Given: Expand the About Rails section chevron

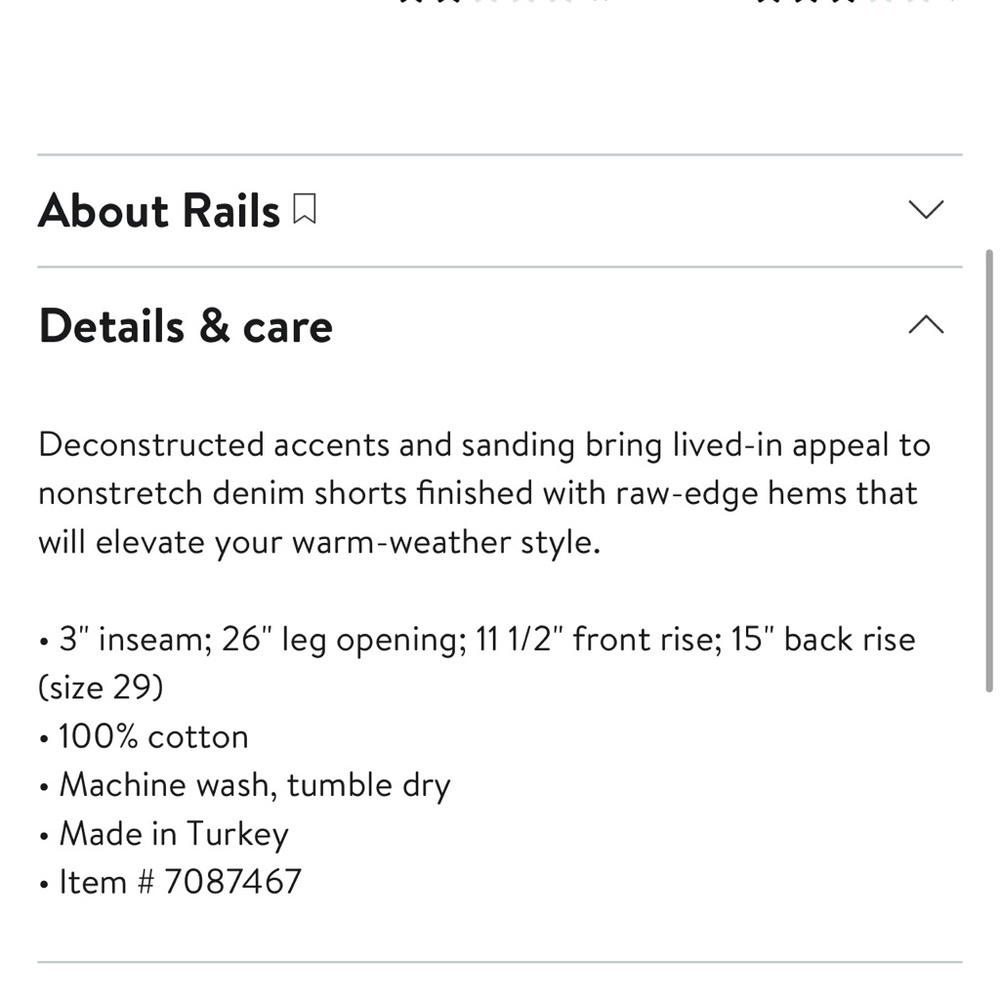Looking at the screenshot, I should point(925,209).
